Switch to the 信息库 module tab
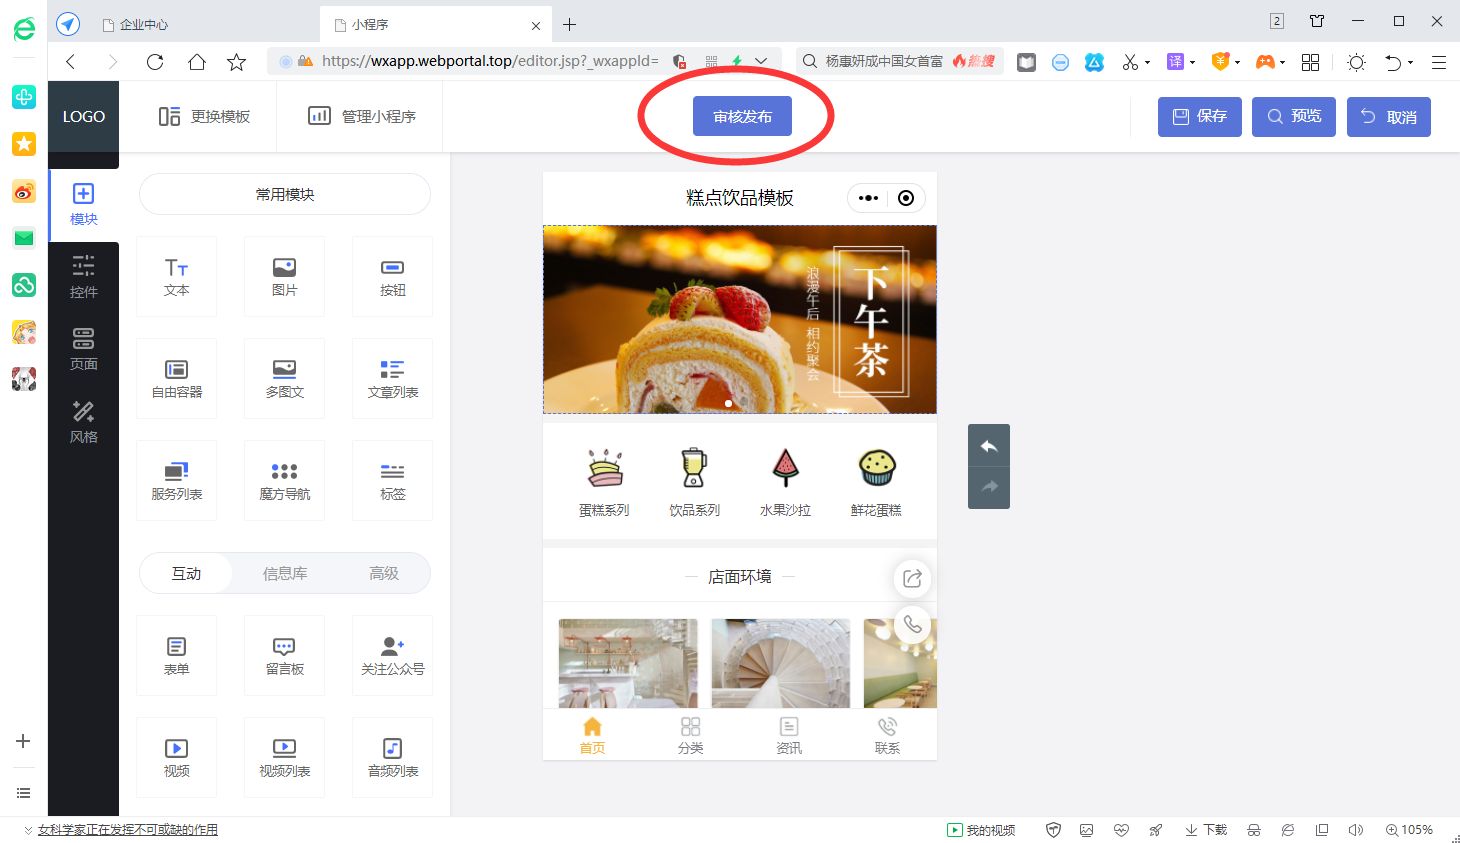The image size is (1460, 843). tap(284, 573)
